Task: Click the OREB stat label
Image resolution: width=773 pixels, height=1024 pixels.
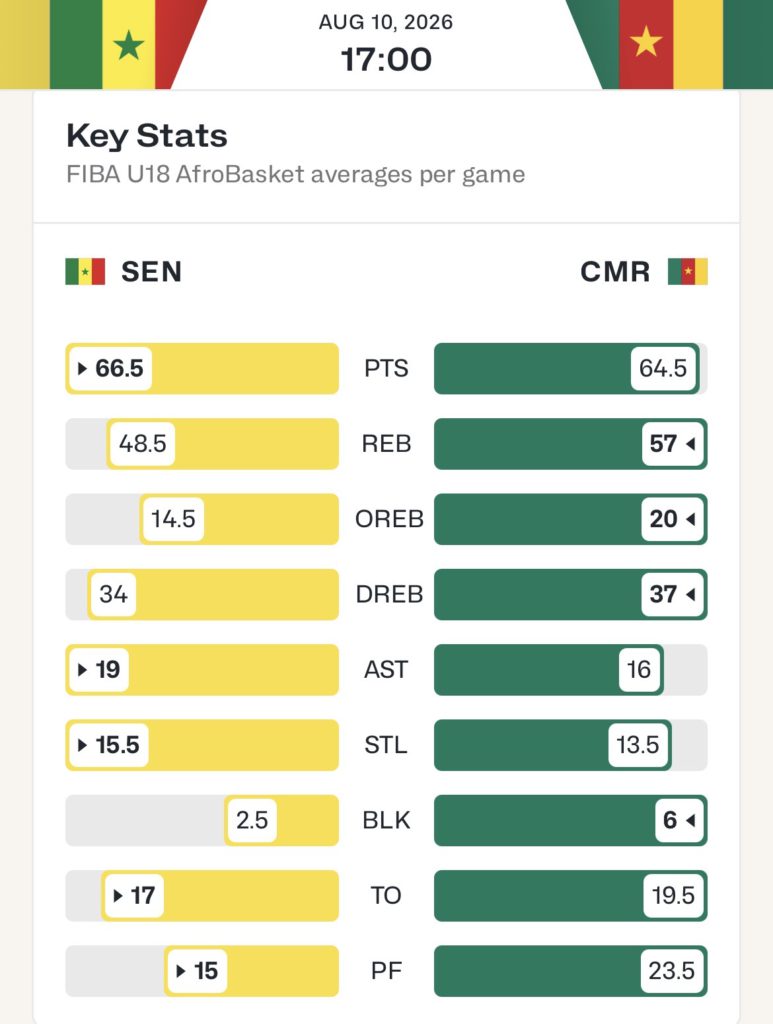Action: pos(389,519)
